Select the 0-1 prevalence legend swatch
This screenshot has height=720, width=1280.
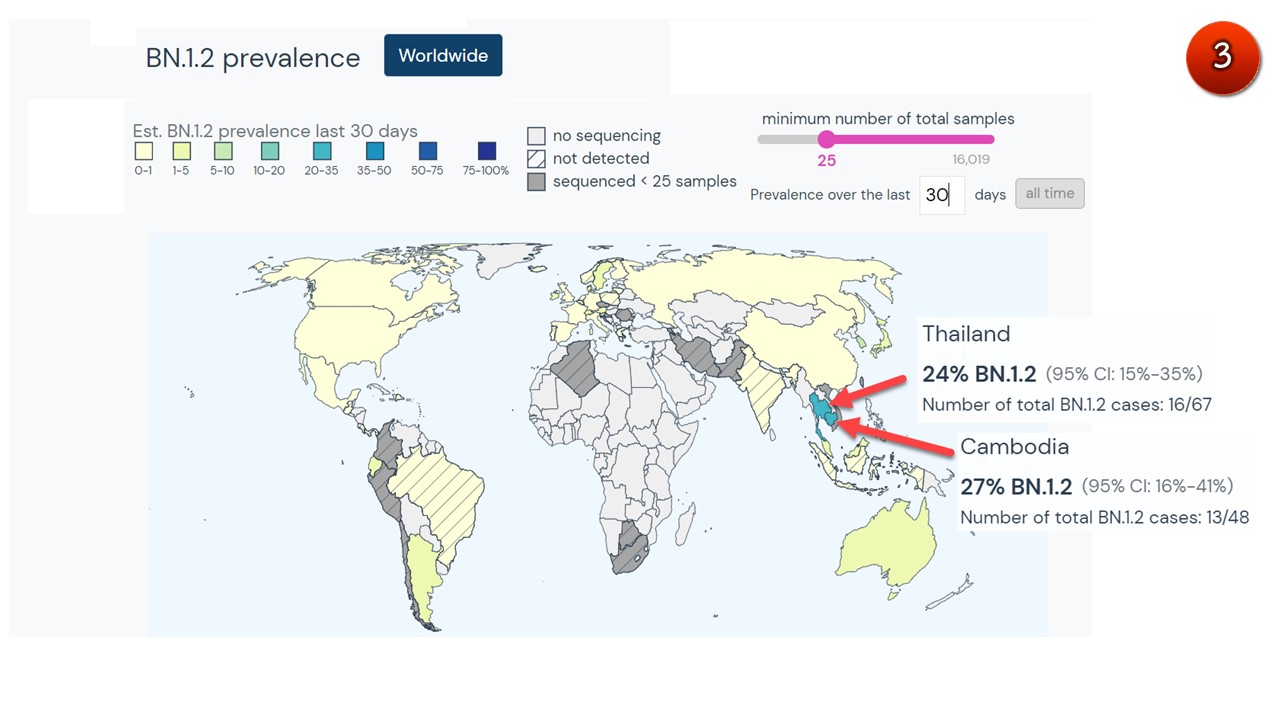pyautogui.click(x=144, y=152)
